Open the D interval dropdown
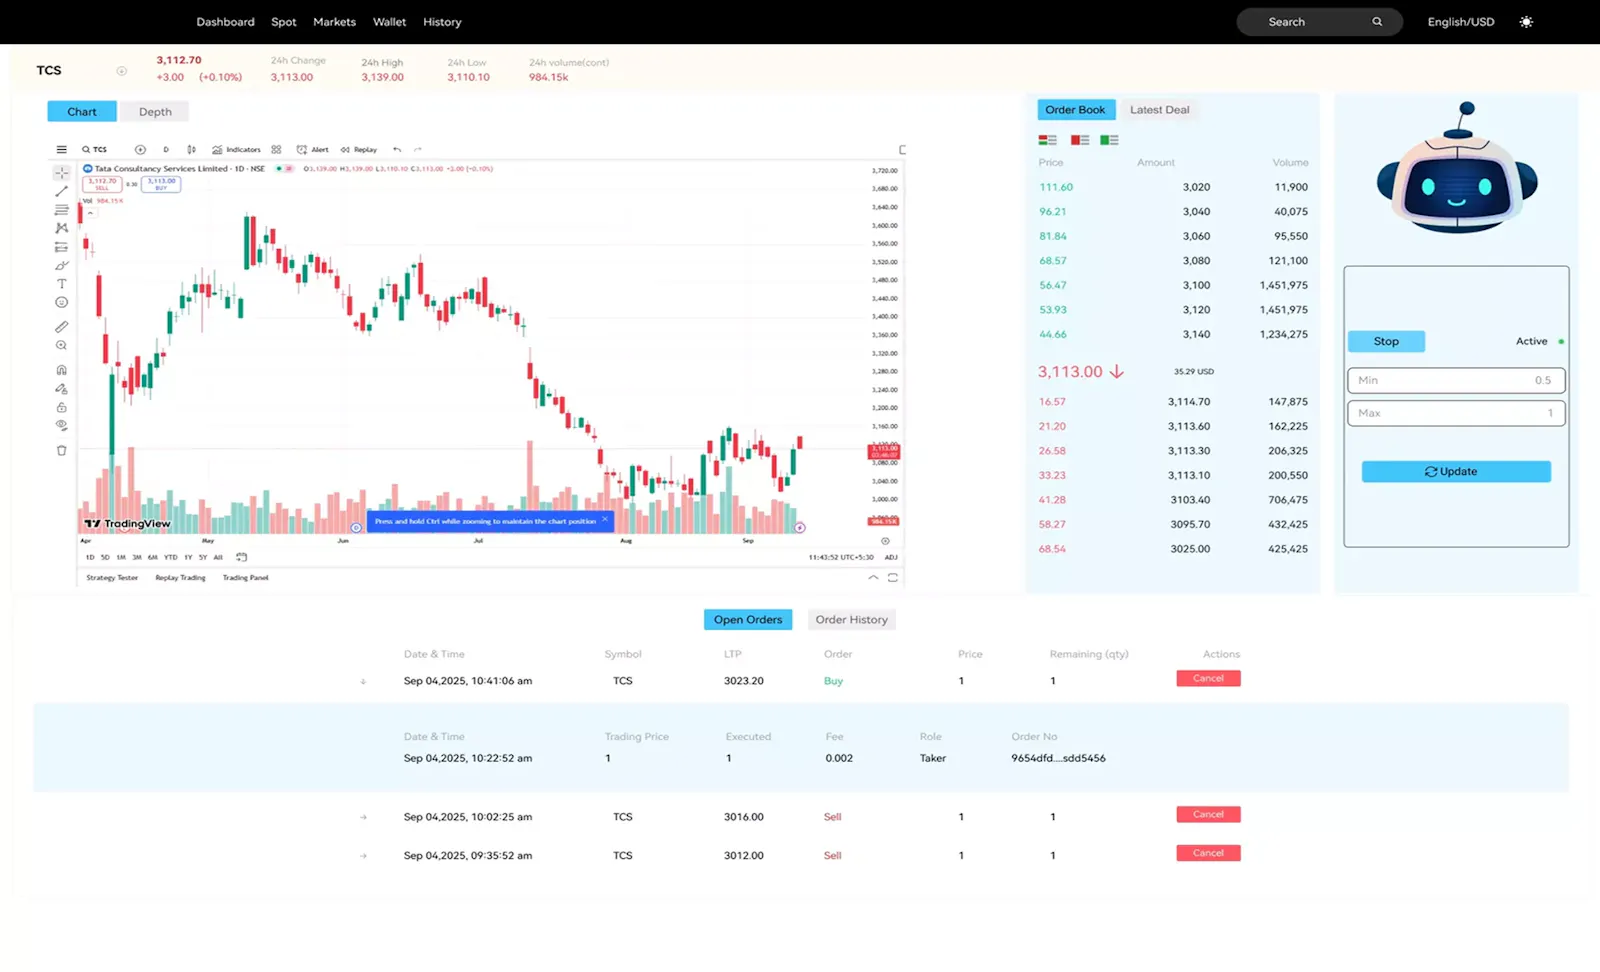Viewport: 1600px width, 972px height. (166, 150)
